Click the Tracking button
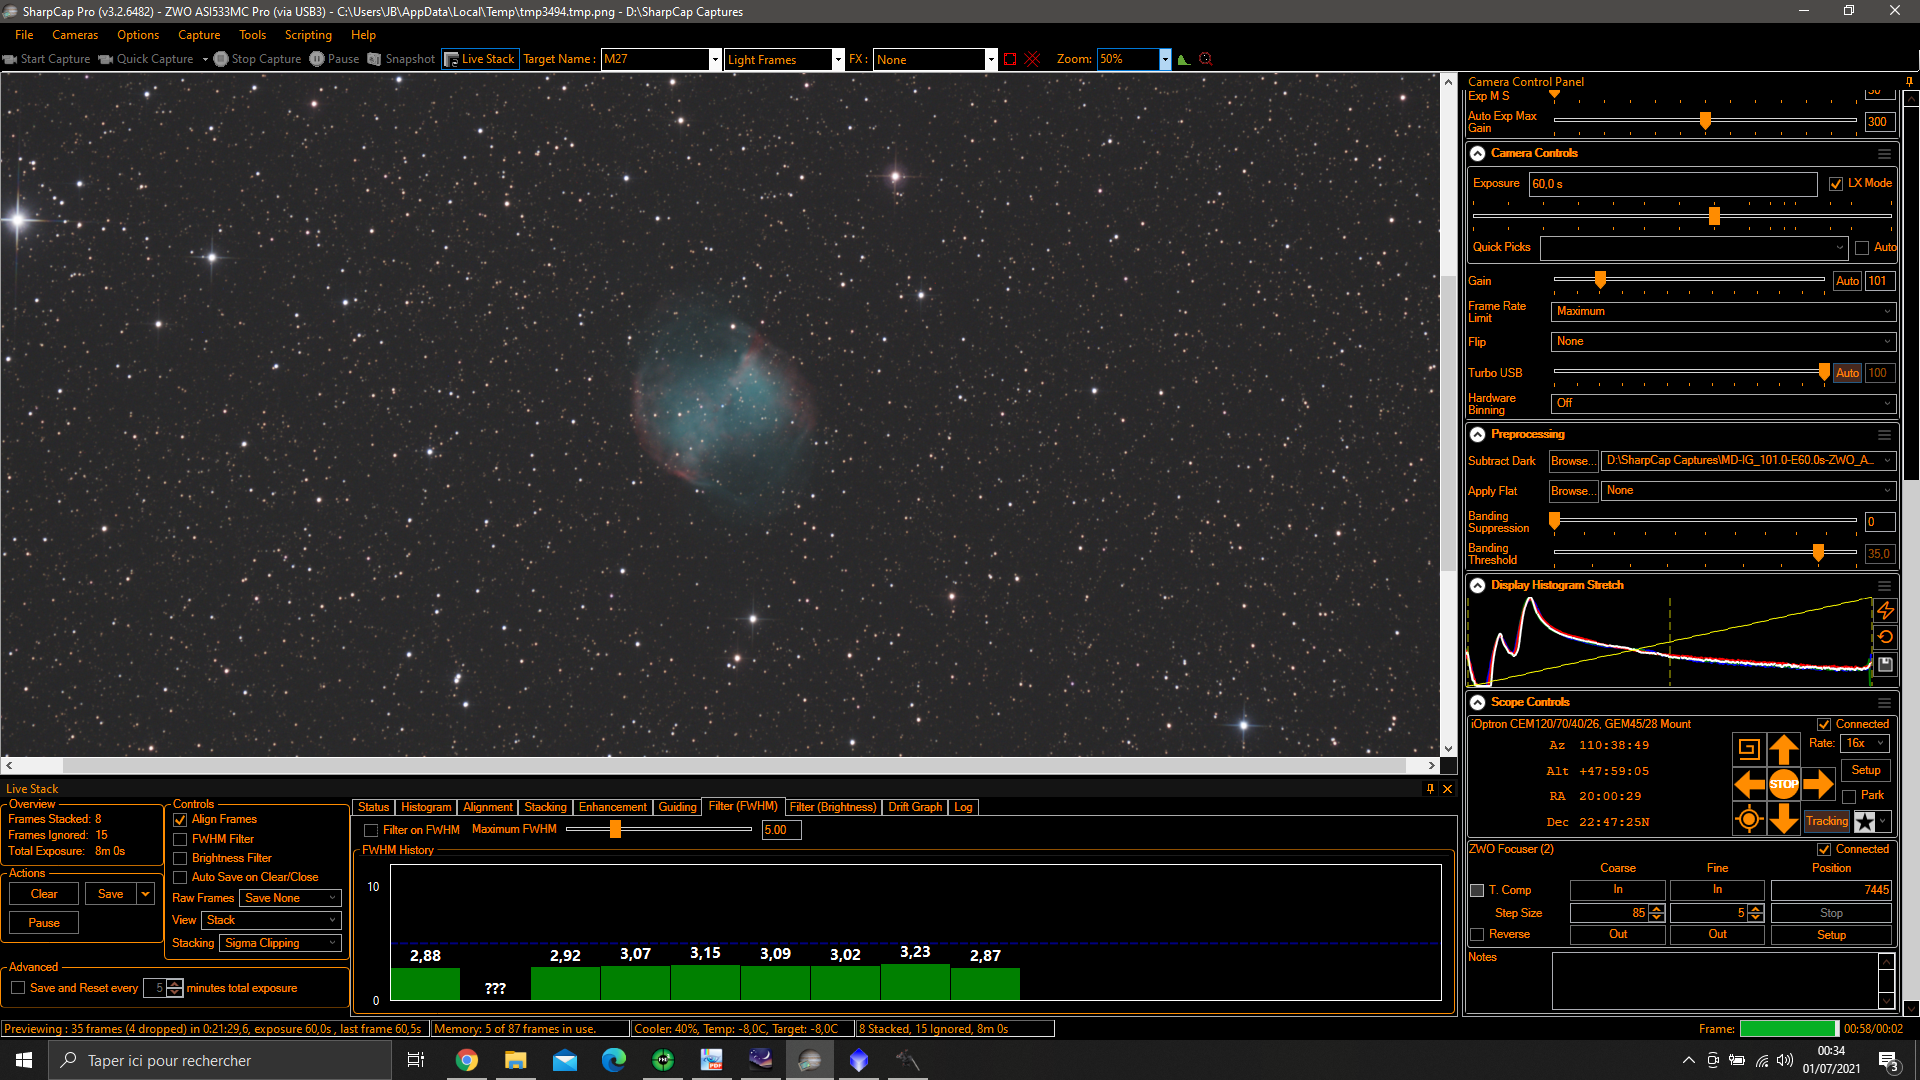The image size is (1920, 1080). point(1827,821)
